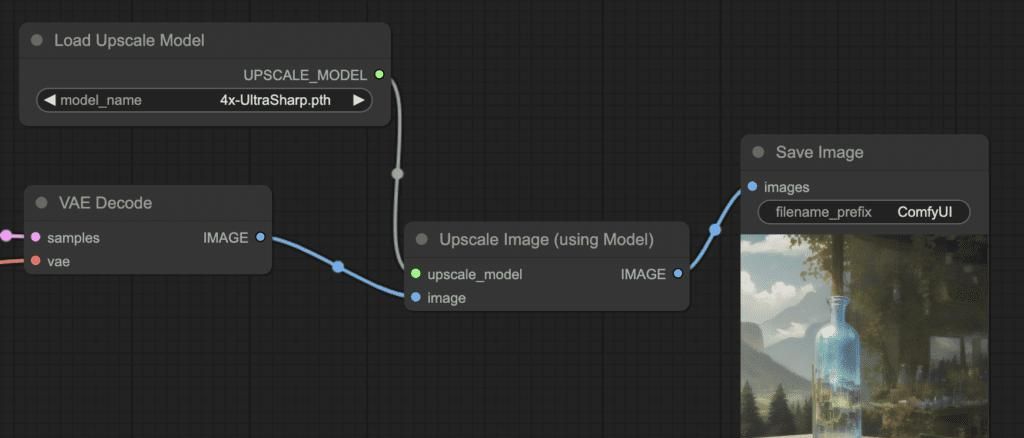Select the Save Image node title
This screenshot has height=438, width=1024.
click(819, 153)
